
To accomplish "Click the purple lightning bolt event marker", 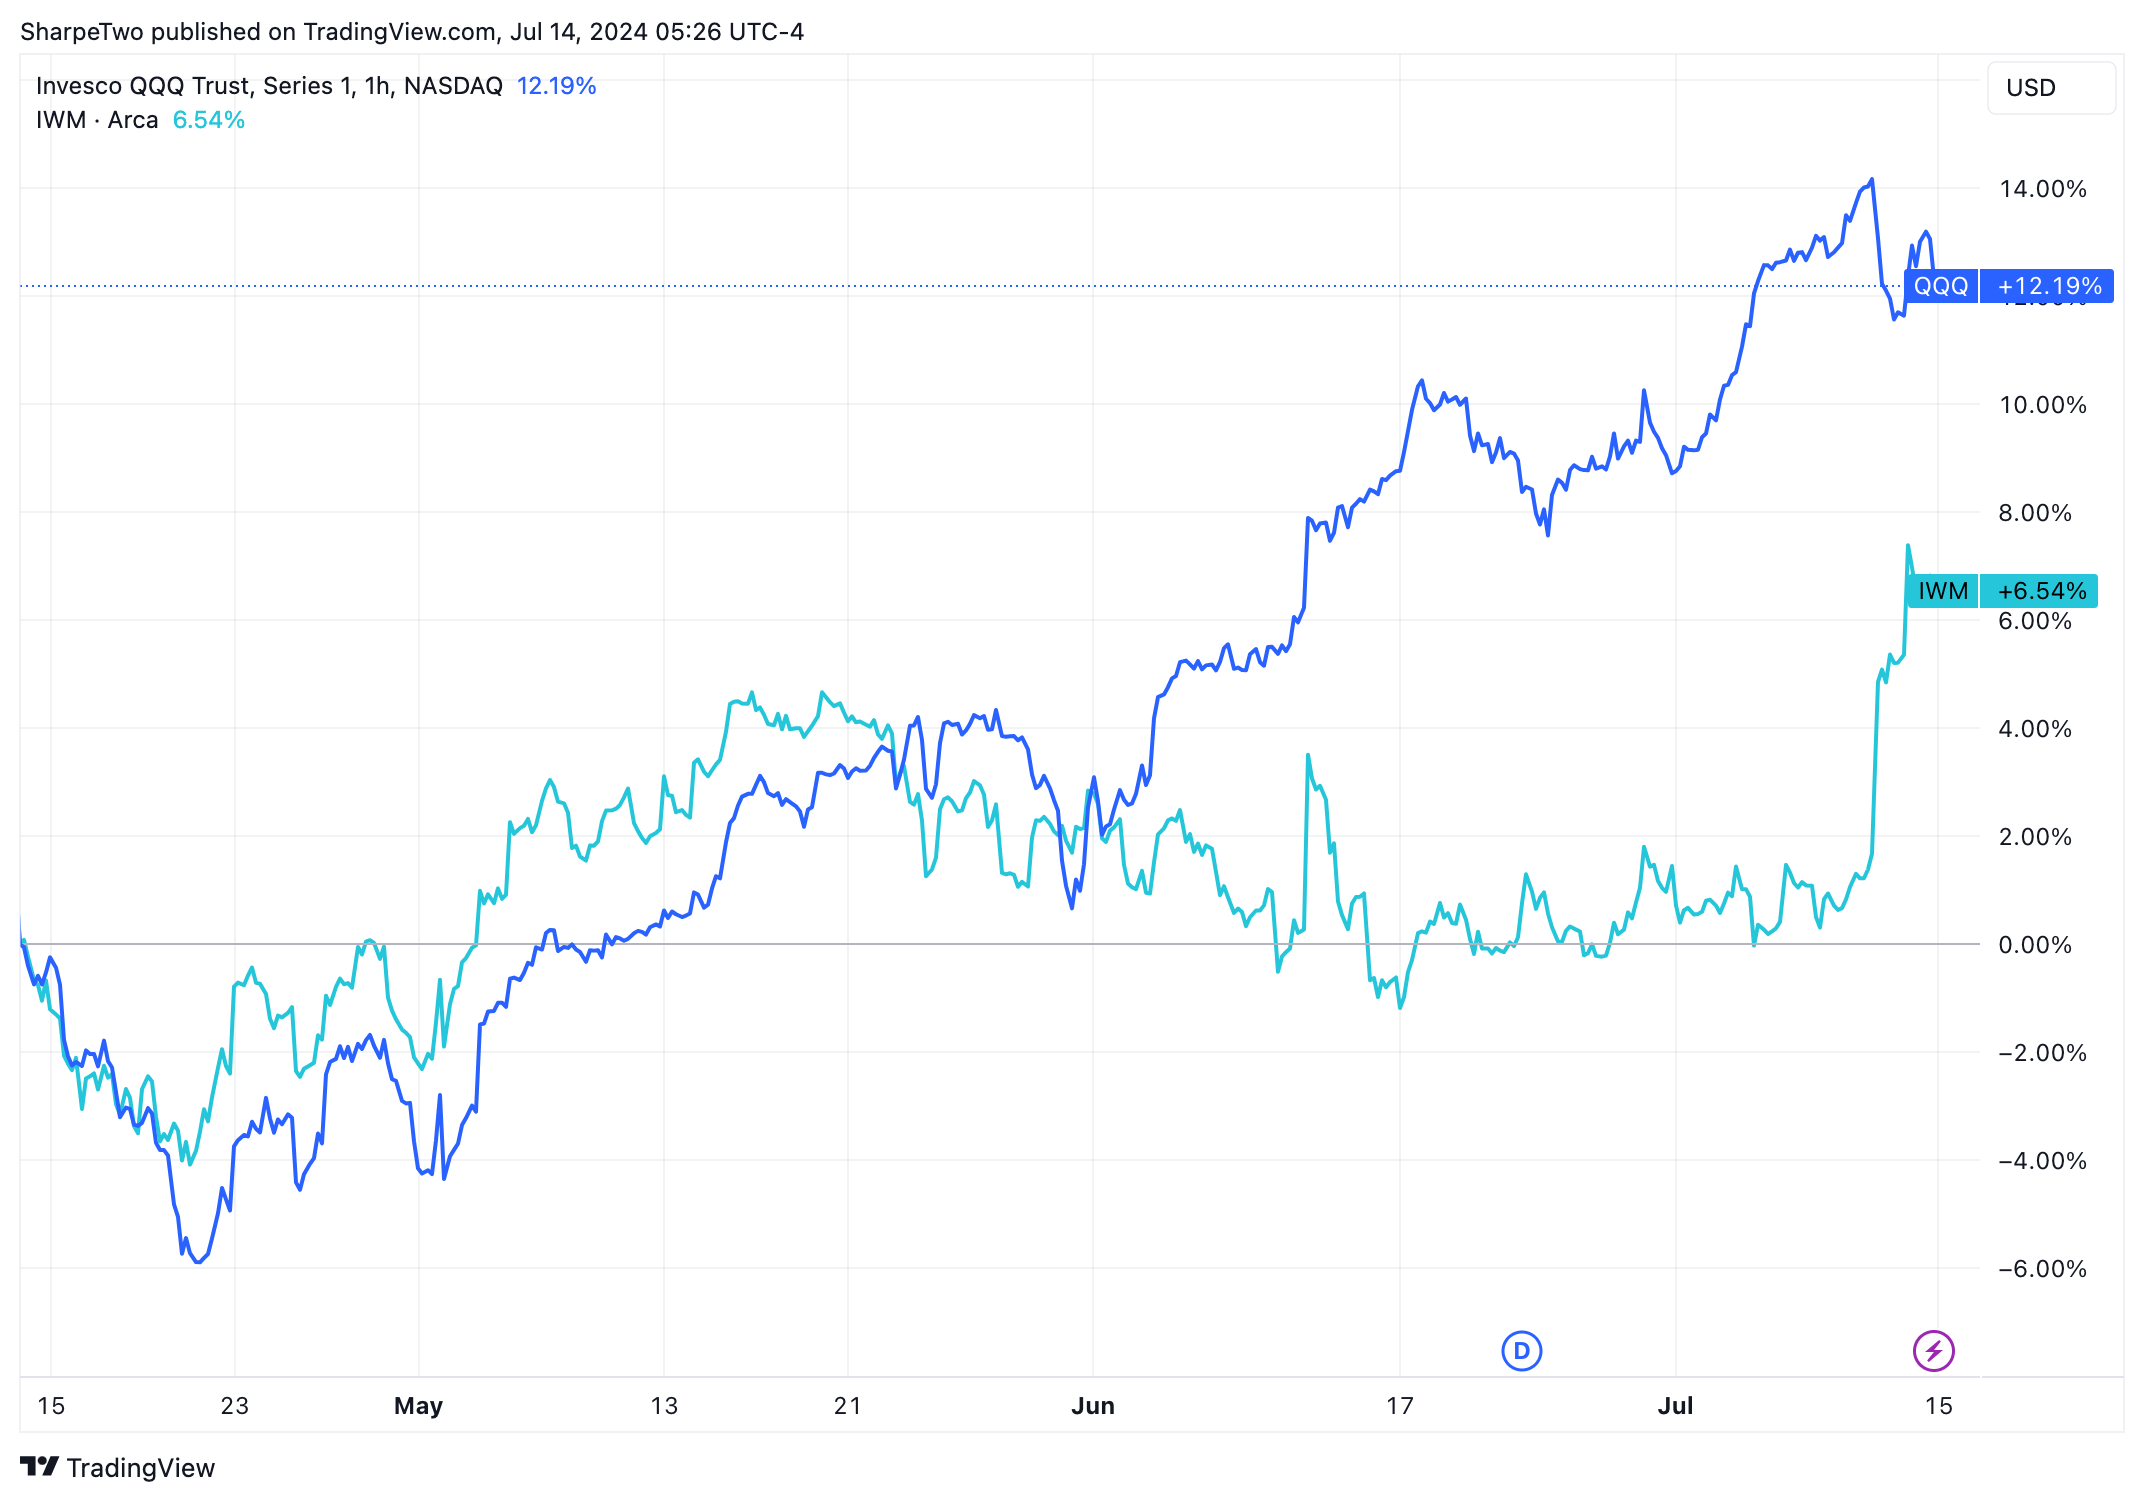I will point(1933,1351).
